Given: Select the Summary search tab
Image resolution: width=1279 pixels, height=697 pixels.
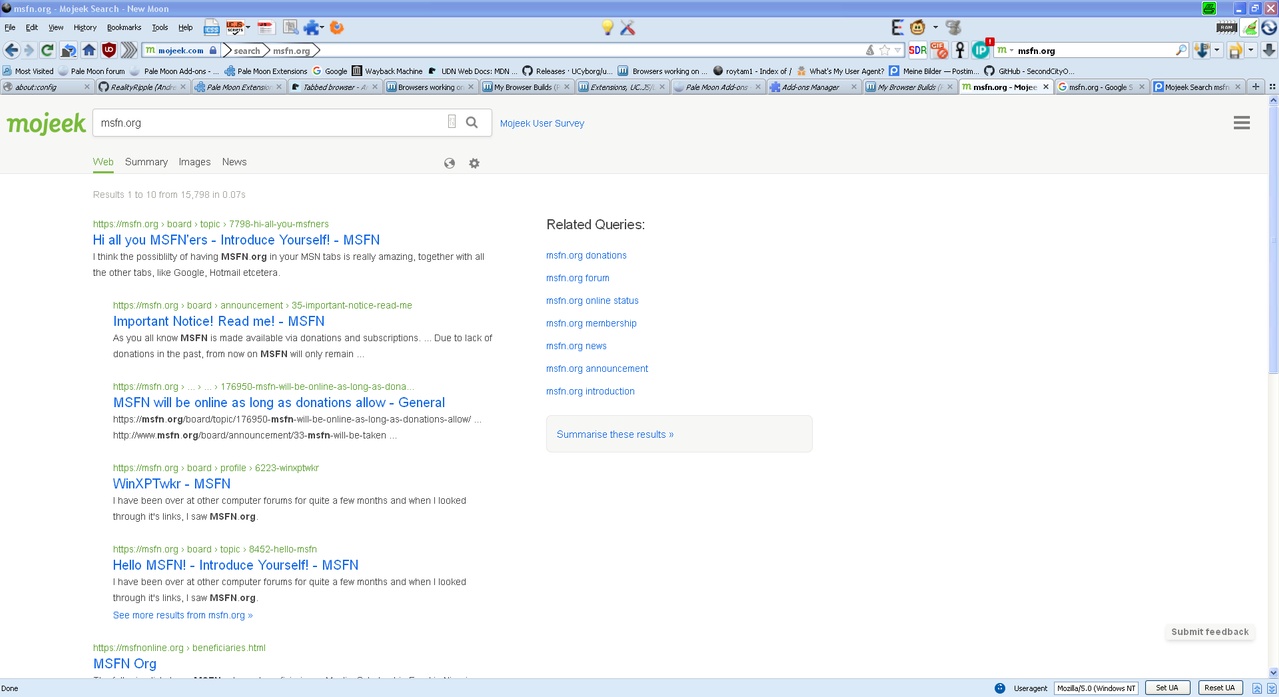Looking at the screenshot, I should [146, 162].
